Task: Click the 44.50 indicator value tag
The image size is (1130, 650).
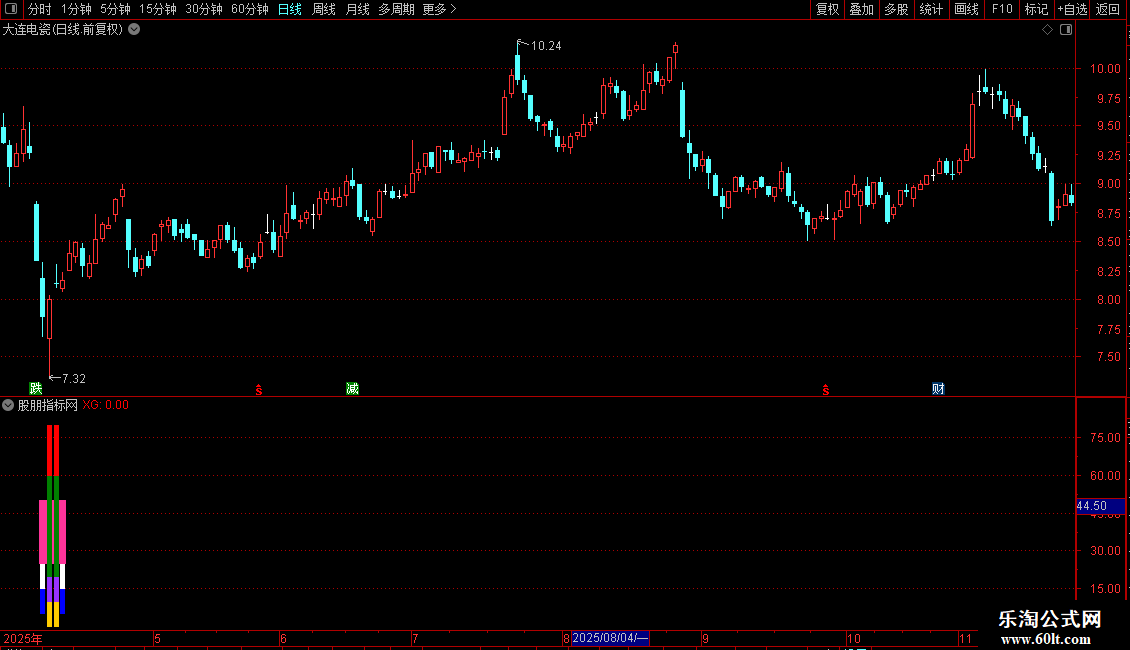Action: tap(1100, 506)
